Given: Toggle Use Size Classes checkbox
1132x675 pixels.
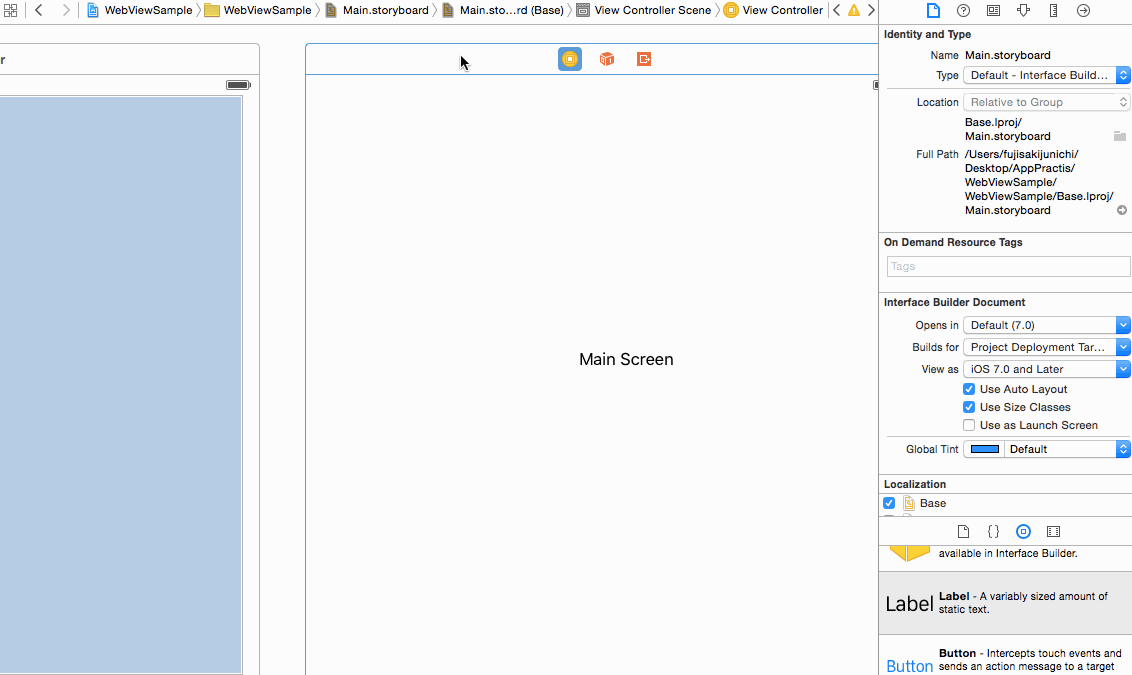Looking at the screenshot, I should (x=969, y=407).
